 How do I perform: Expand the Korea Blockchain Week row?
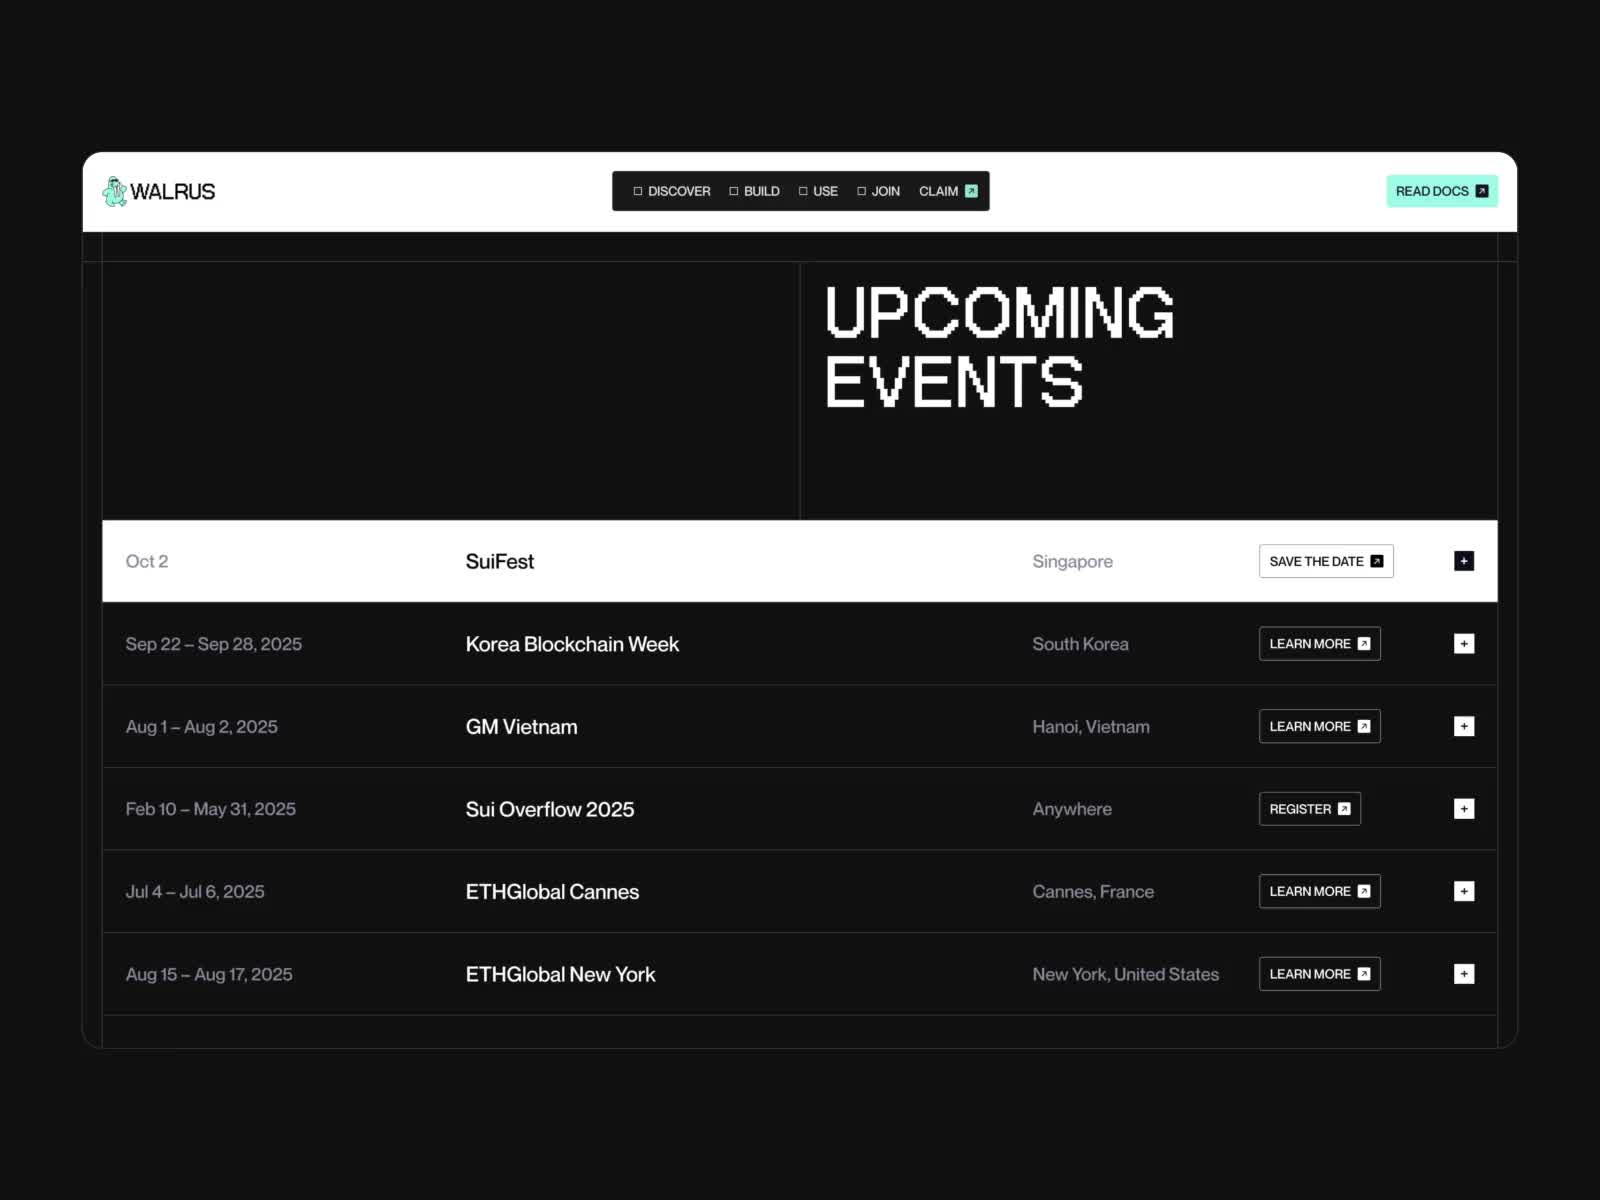pos(1464,644)
